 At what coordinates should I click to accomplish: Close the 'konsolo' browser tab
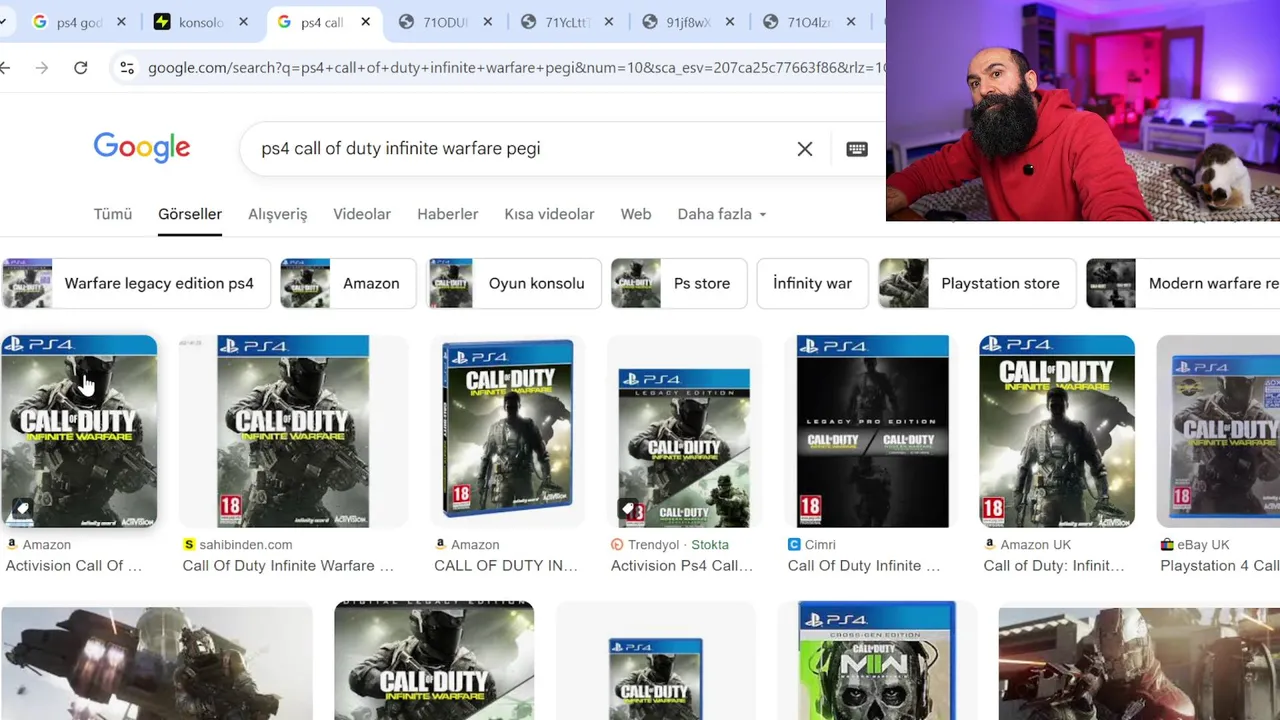click(x=243, y=22)
